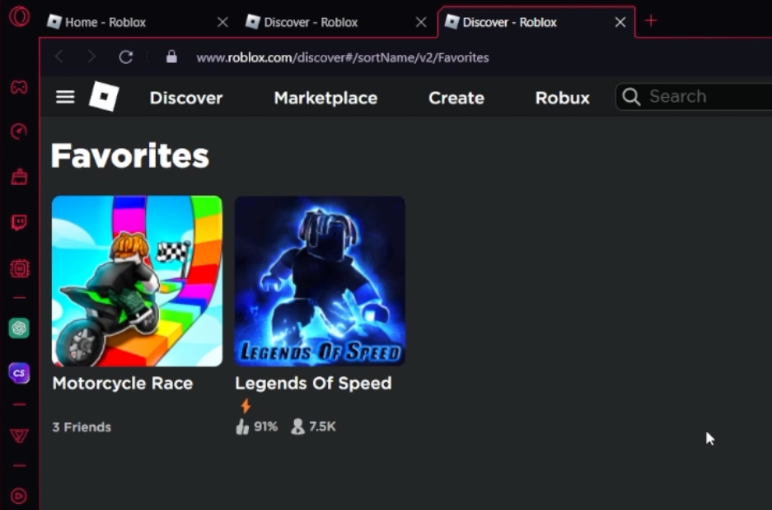Close the Home - Roblox tab
Image resolution: width=772 pixels, height=510 pixels.
[x=223, y=22]
